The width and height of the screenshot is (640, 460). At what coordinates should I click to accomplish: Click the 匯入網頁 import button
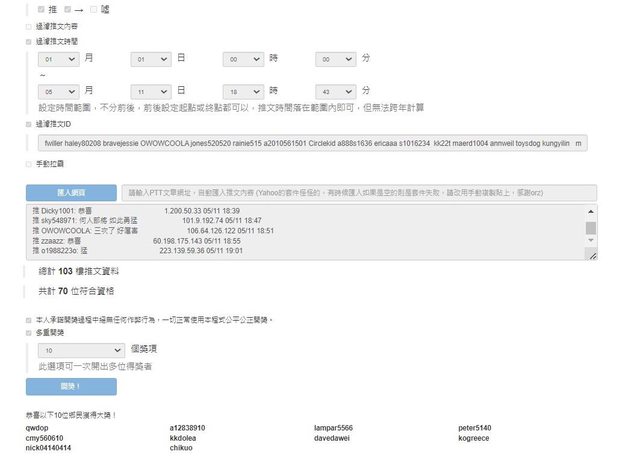70,192
